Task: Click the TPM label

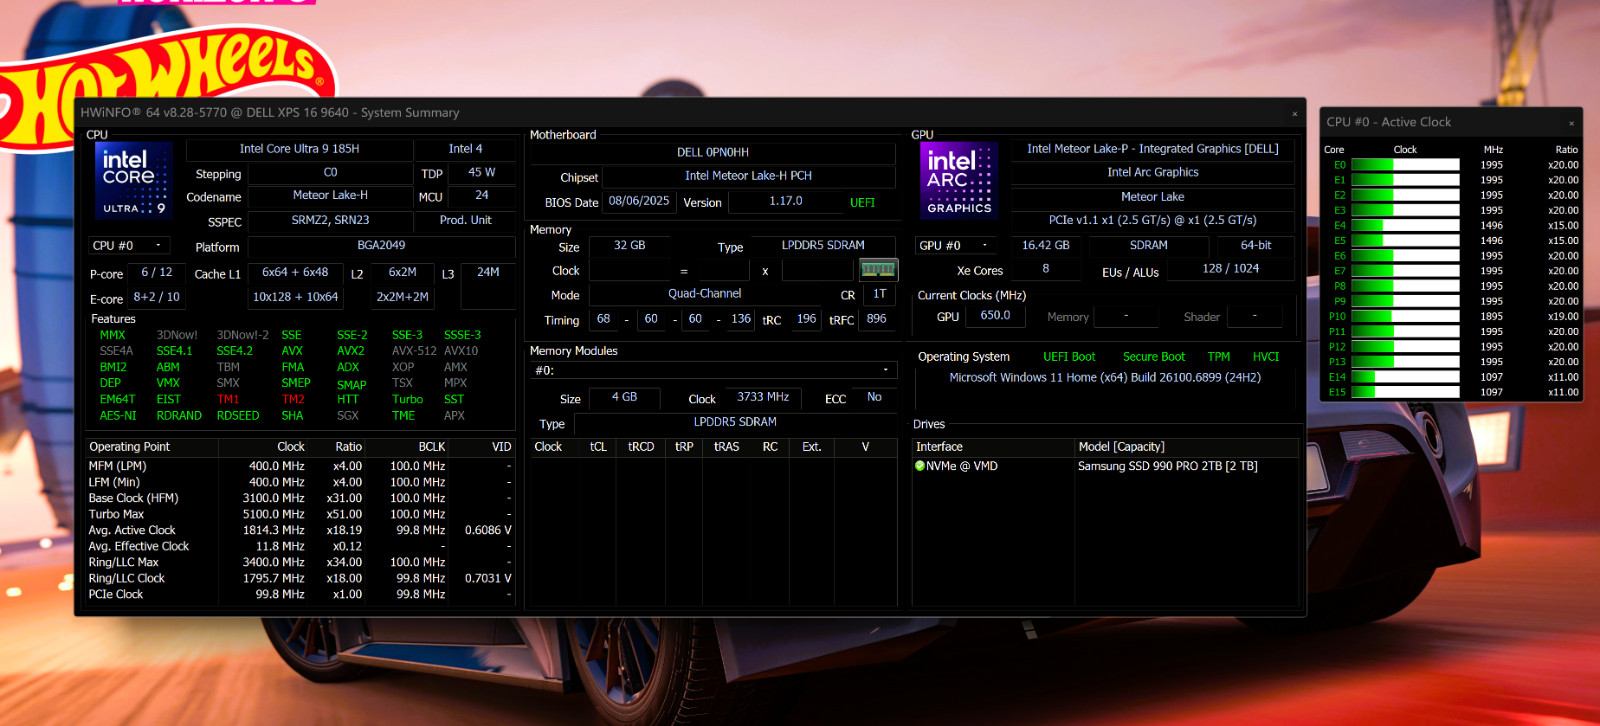Action: click(1218, 357)
